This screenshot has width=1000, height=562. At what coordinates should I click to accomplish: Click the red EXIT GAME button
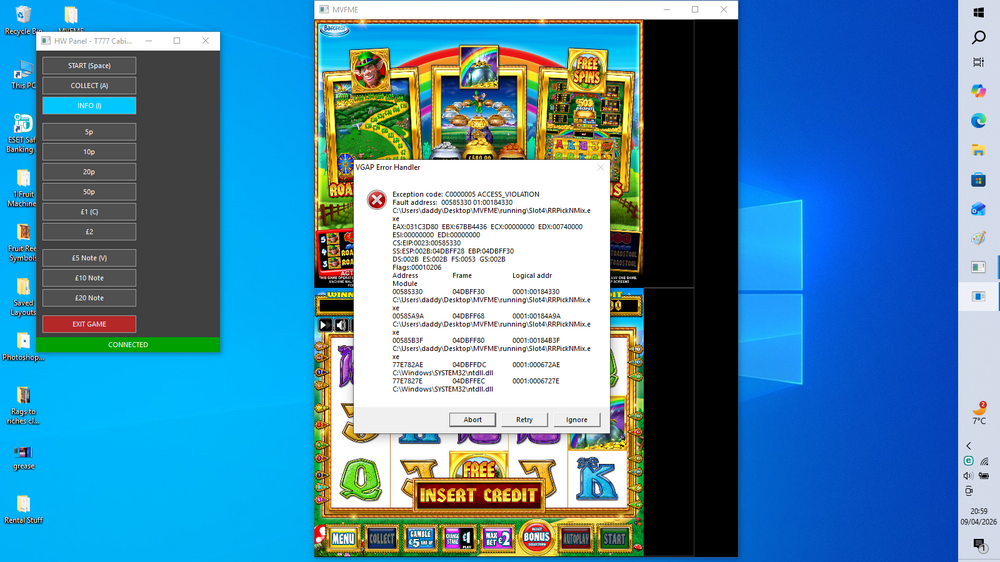coord(89,324)
